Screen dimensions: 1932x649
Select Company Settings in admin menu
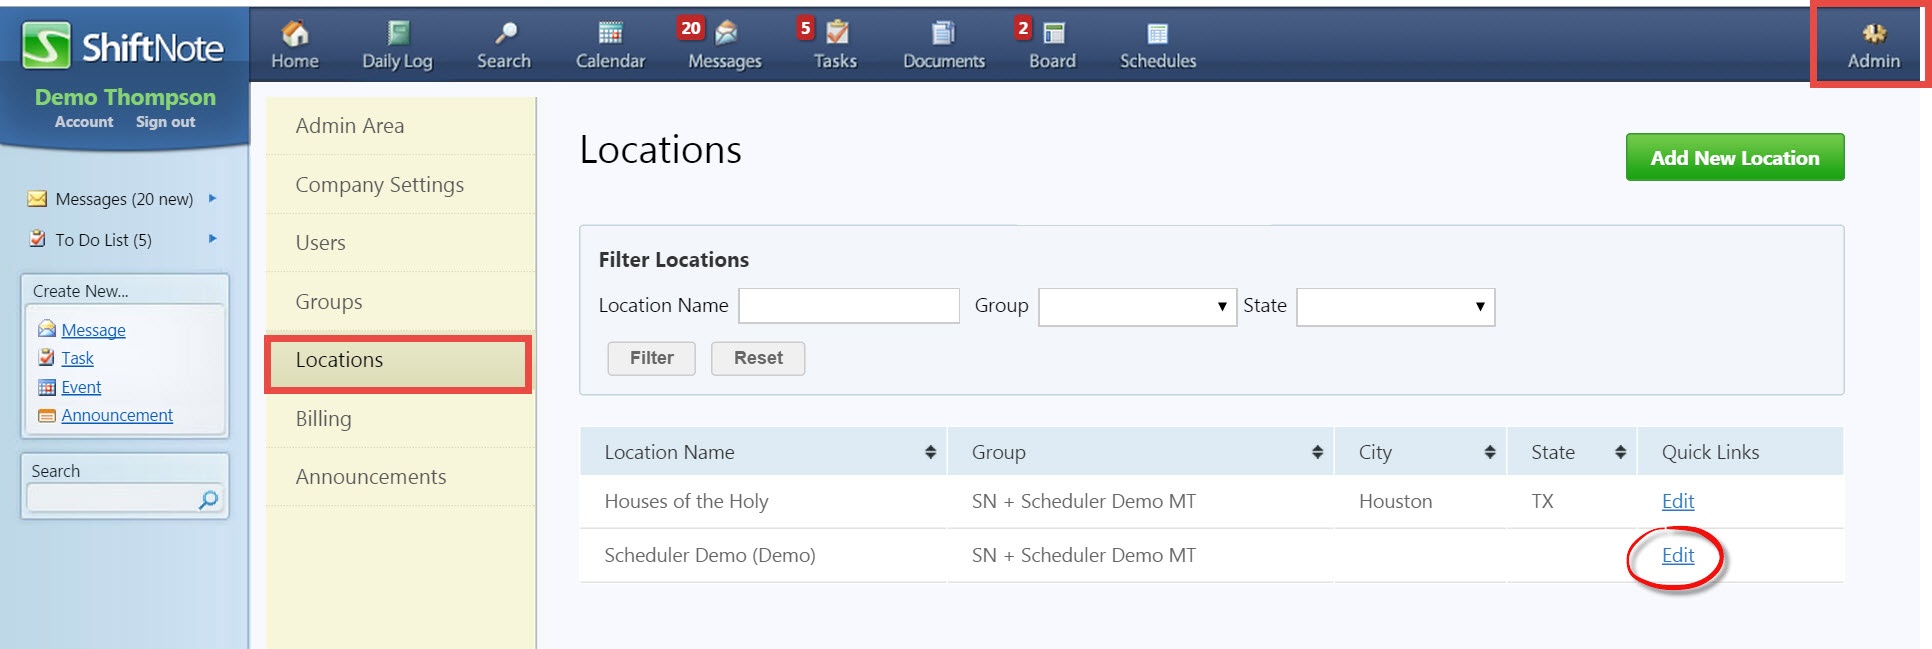[379, 185]
